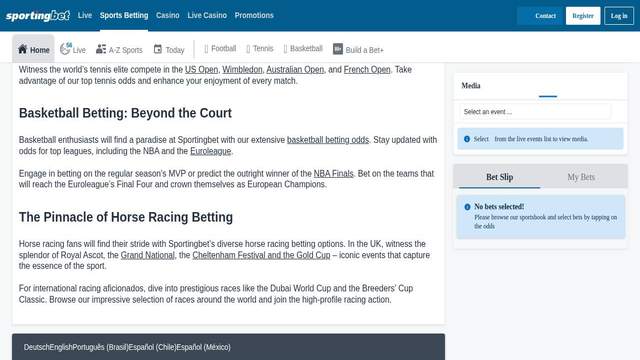This screenshot has width=640, height=360.
Task: Open the Live Casino menu item
Action: [207, 16]
